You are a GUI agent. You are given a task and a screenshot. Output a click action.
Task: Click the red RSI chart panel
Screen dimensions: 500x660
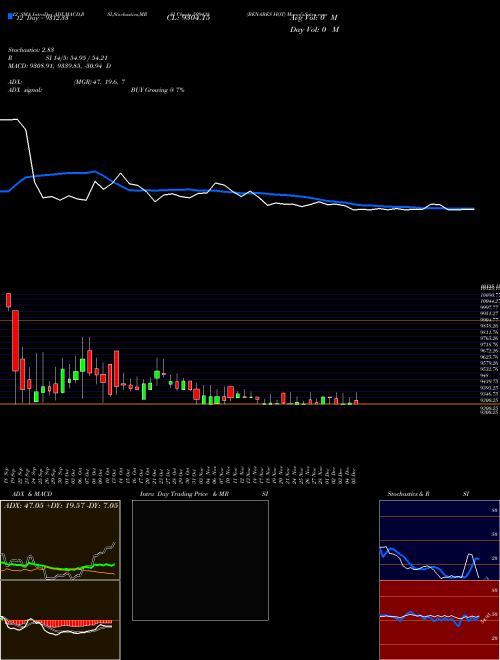tap(439, 620)
